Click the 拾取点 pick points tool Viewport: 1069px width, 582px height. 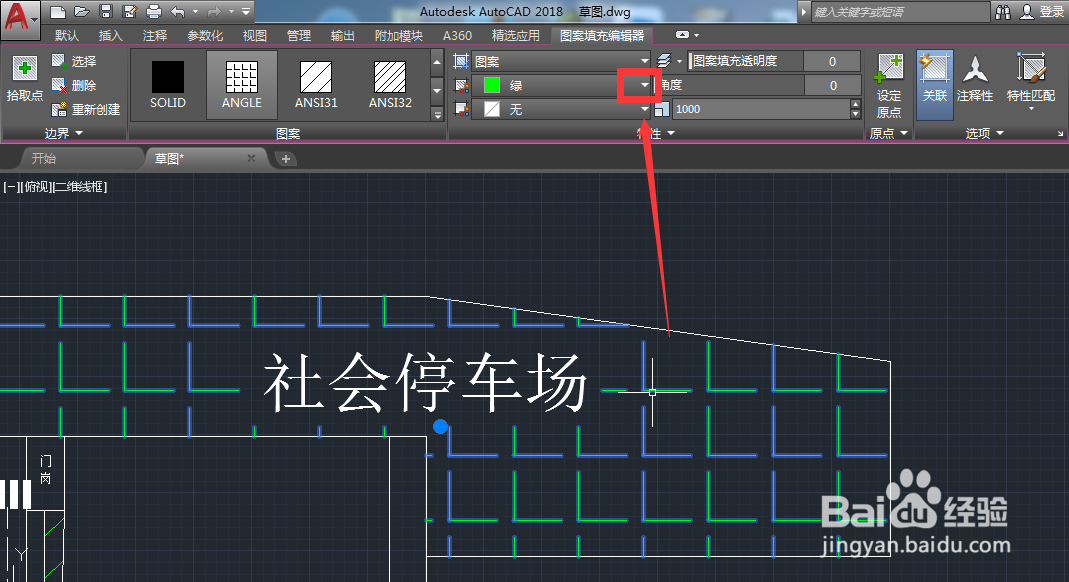tap(25, 79)
